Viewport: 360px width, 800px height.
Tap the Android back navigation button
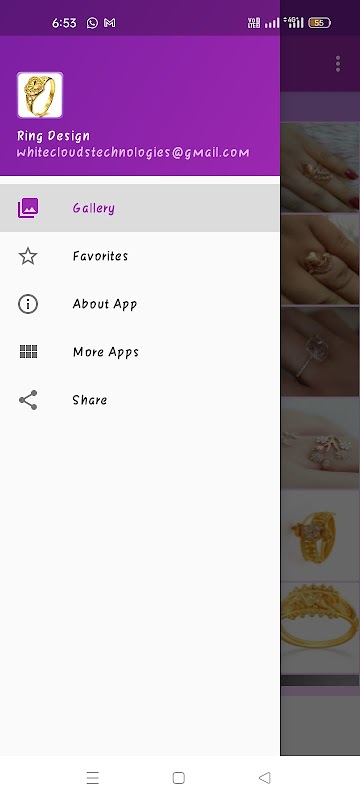[x=264, y=778]
